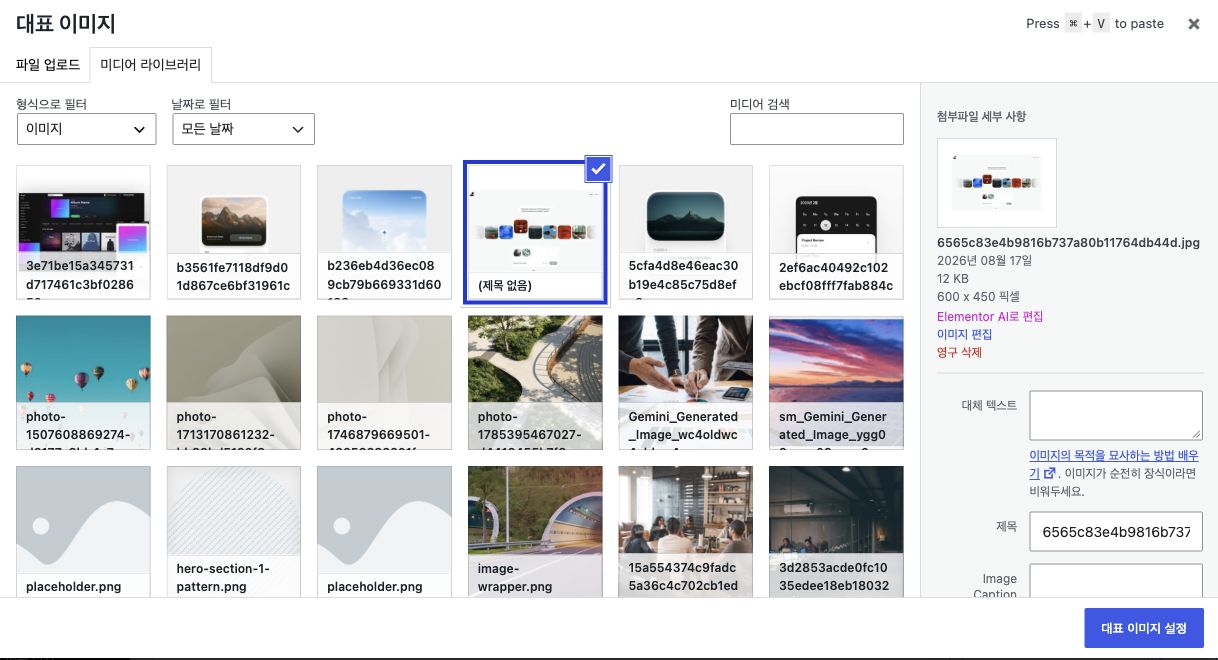Open the 형식으로 필터 이미지 dropdown
The image size is (1218, 660).
(87, 129)
